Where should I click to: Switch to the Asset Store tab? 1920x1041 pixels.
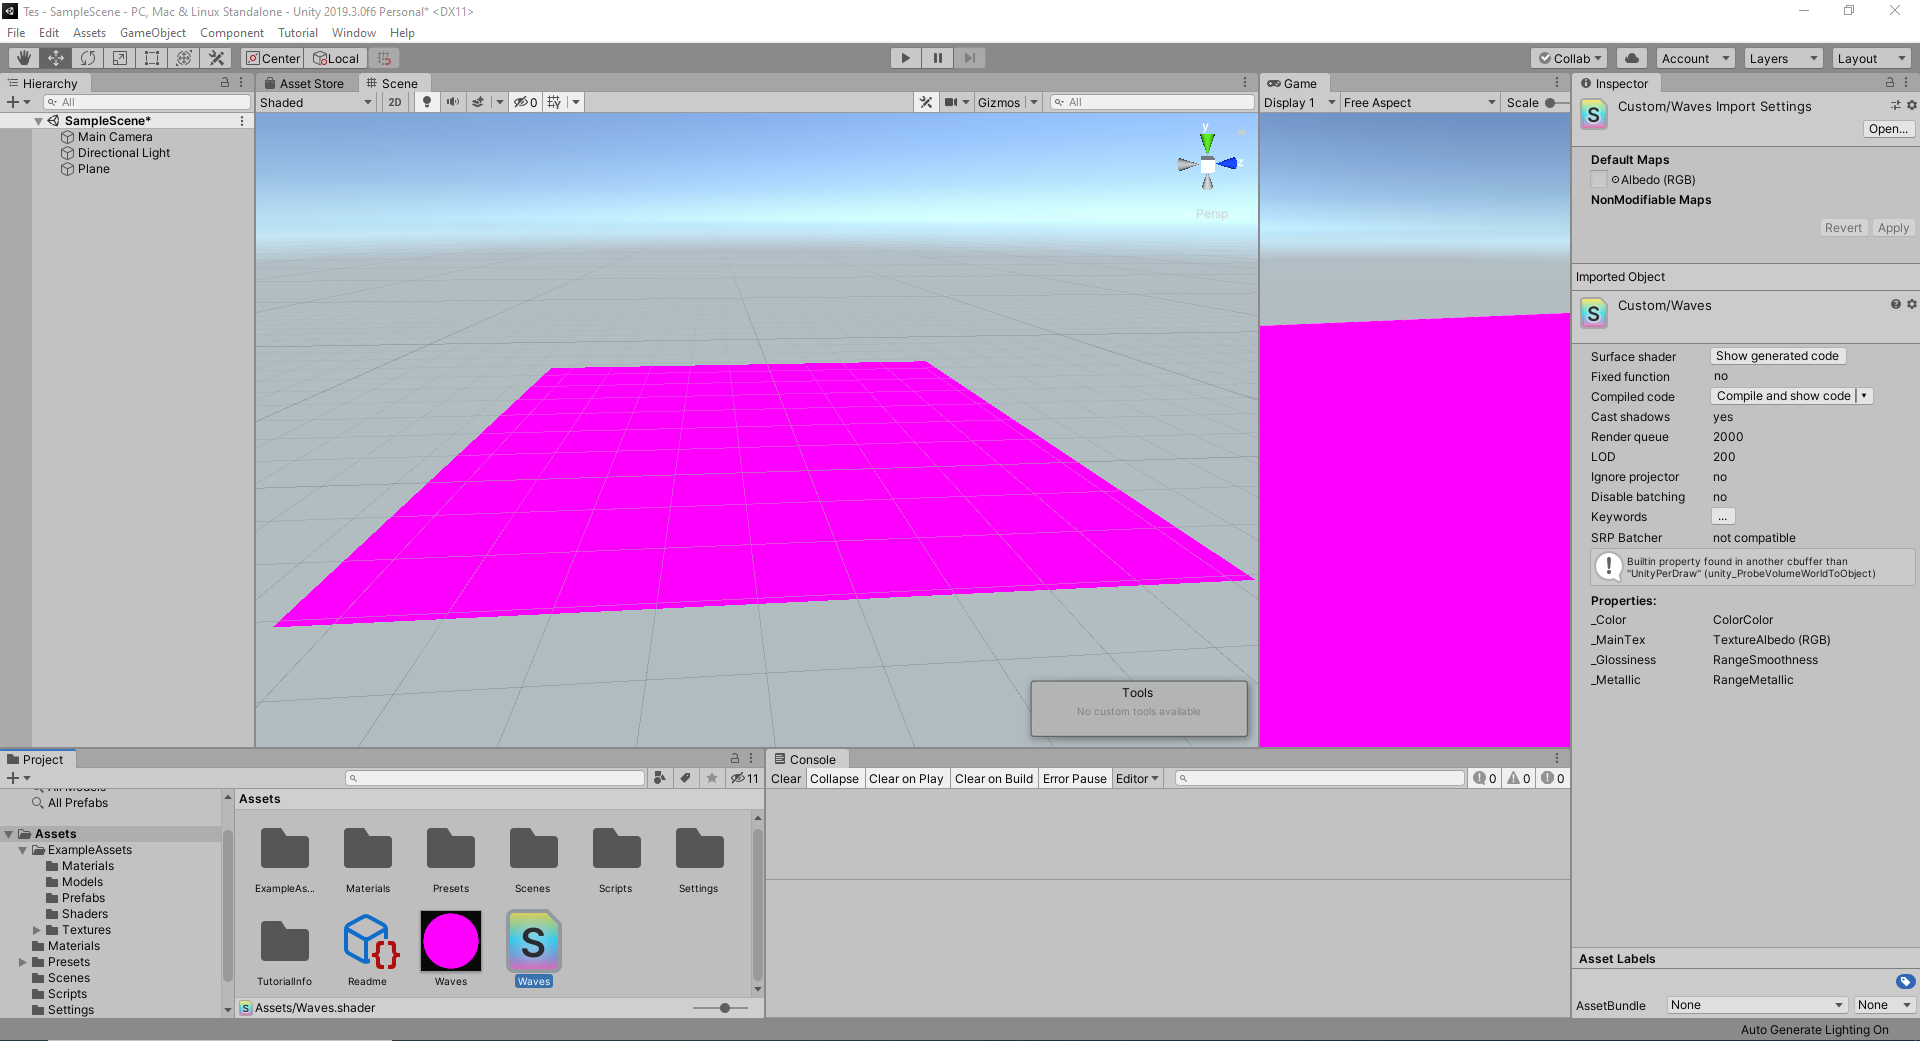pos(304,83)
